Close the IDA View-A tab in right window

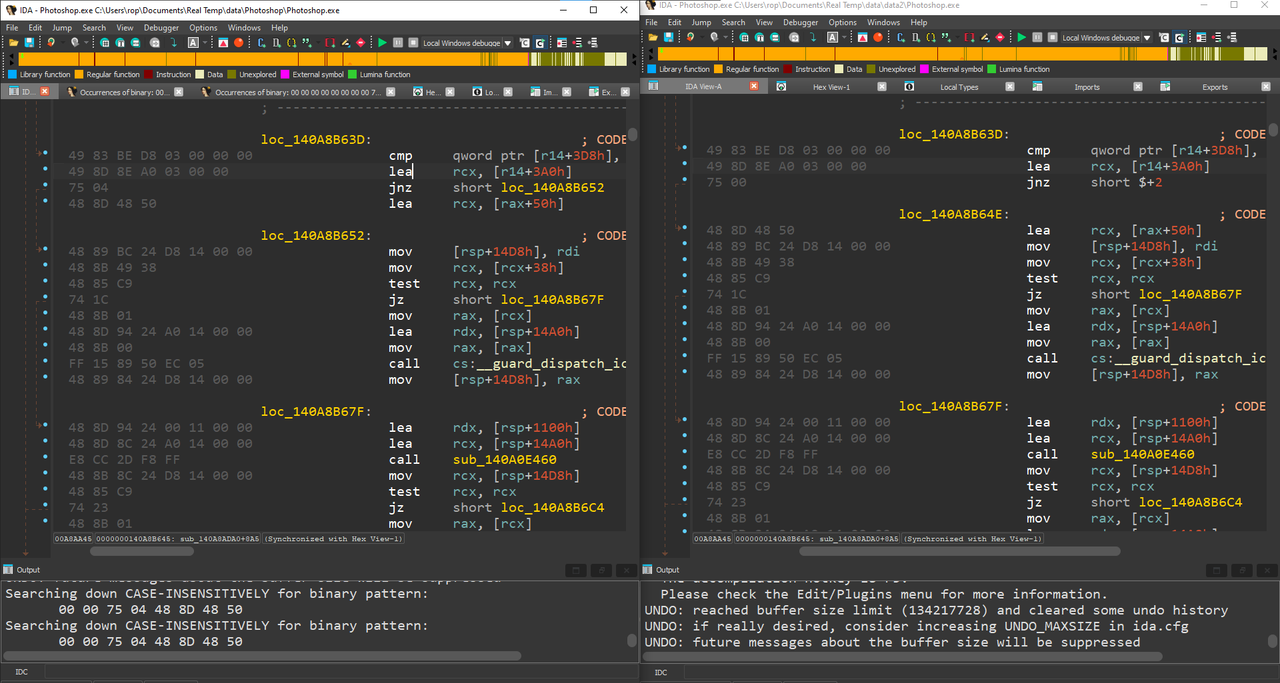point(754,87)
